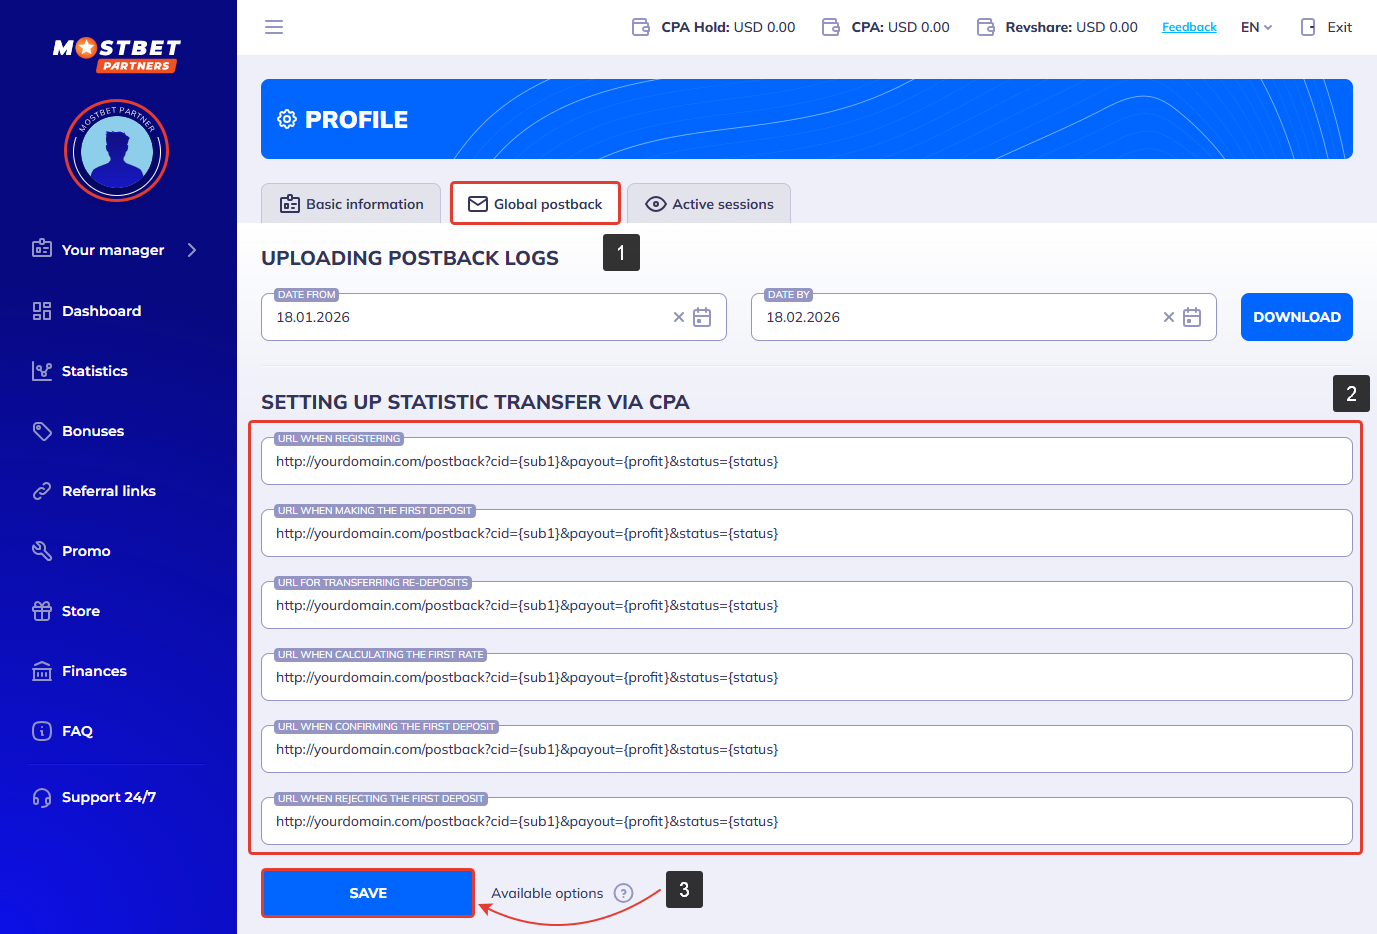1377x934 pixels.
Task: Click the URL when registering field
Action: click(x=806, y=462)
